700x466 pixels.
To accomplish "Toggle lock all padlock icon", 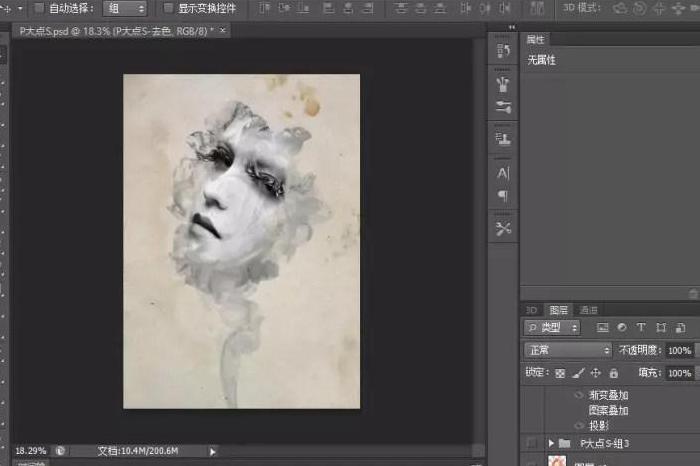I will click(614, 373).
